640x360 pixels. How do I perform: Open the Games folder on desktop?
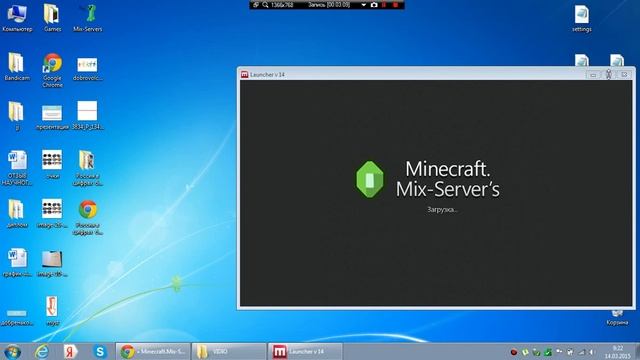click(x=52, y=17)
